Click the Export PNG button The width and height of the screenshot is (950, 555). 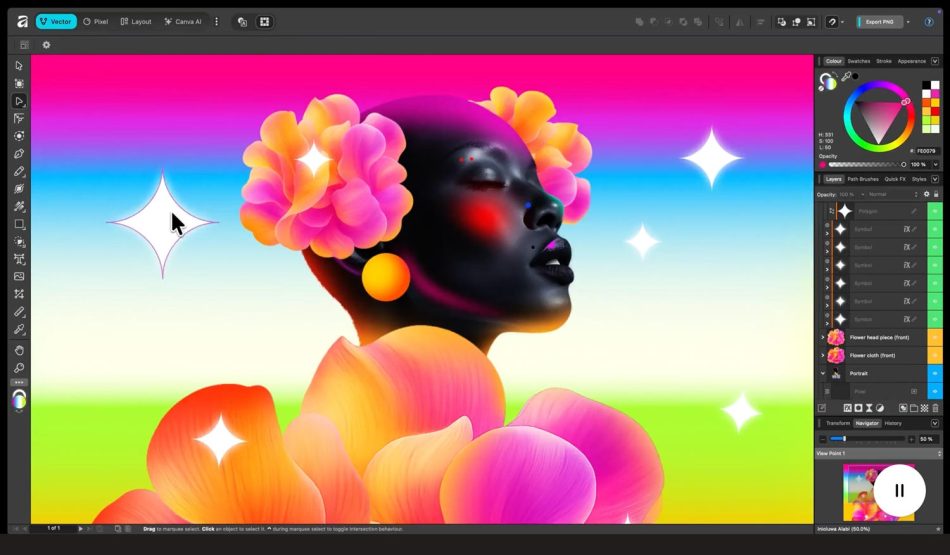(882, 21)
